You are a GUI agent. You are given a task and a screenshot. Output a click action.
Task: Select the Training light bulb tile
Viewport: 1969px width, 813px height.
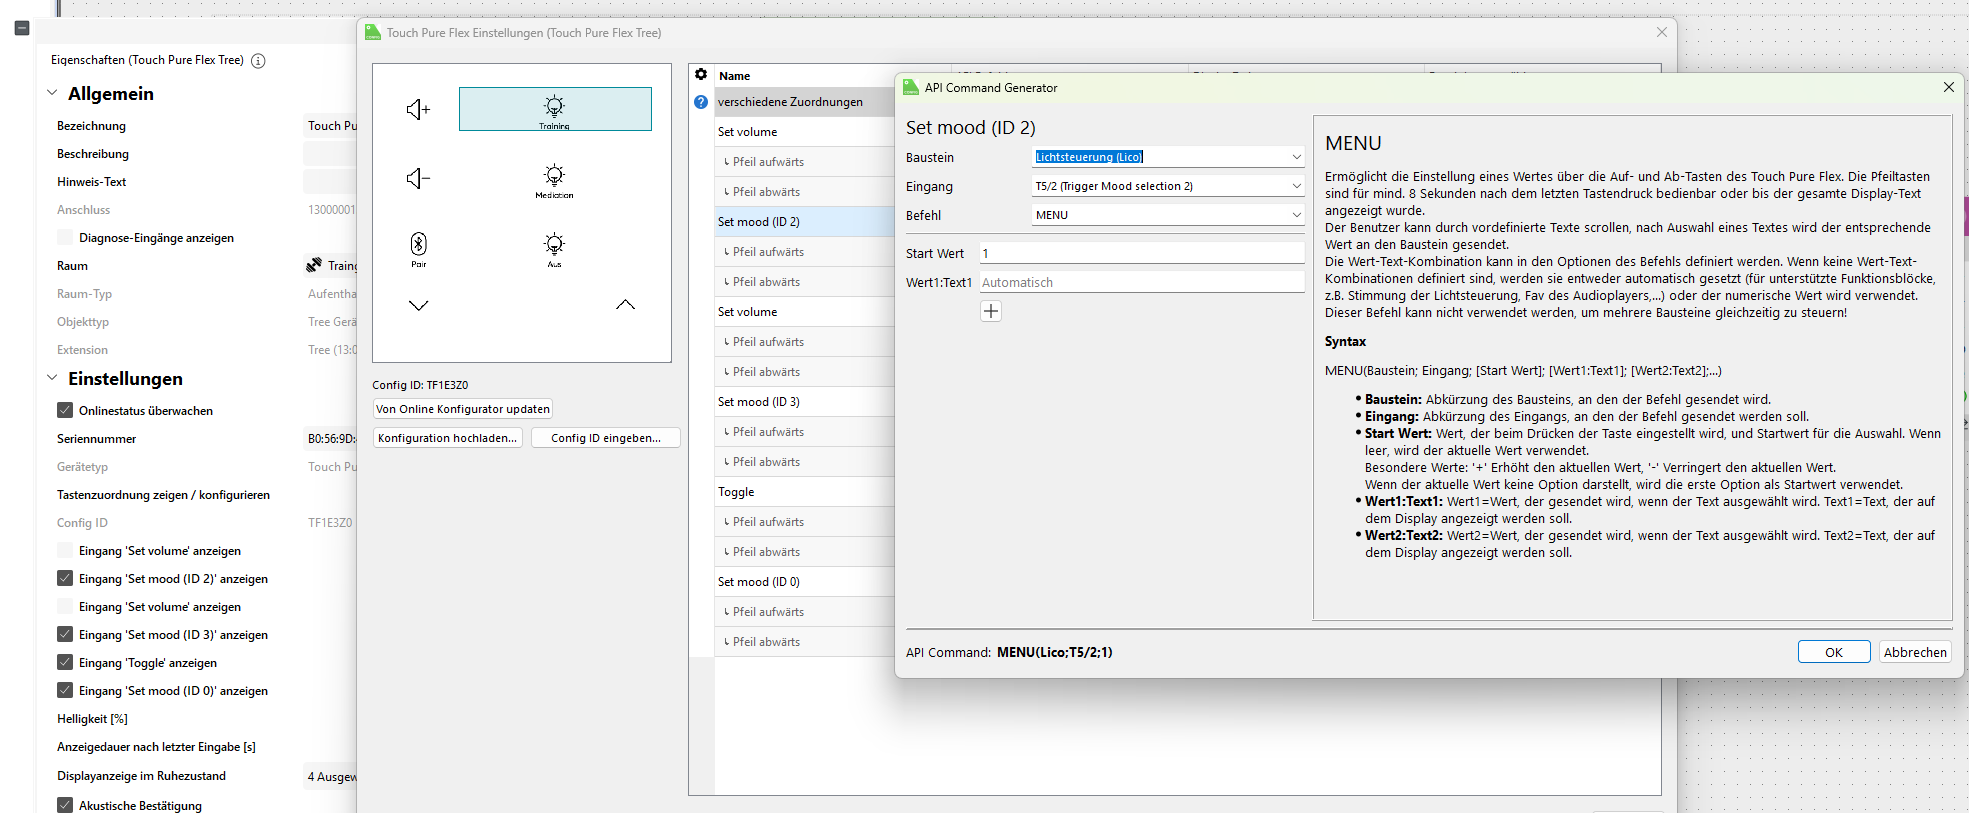[x=555, y=109]
